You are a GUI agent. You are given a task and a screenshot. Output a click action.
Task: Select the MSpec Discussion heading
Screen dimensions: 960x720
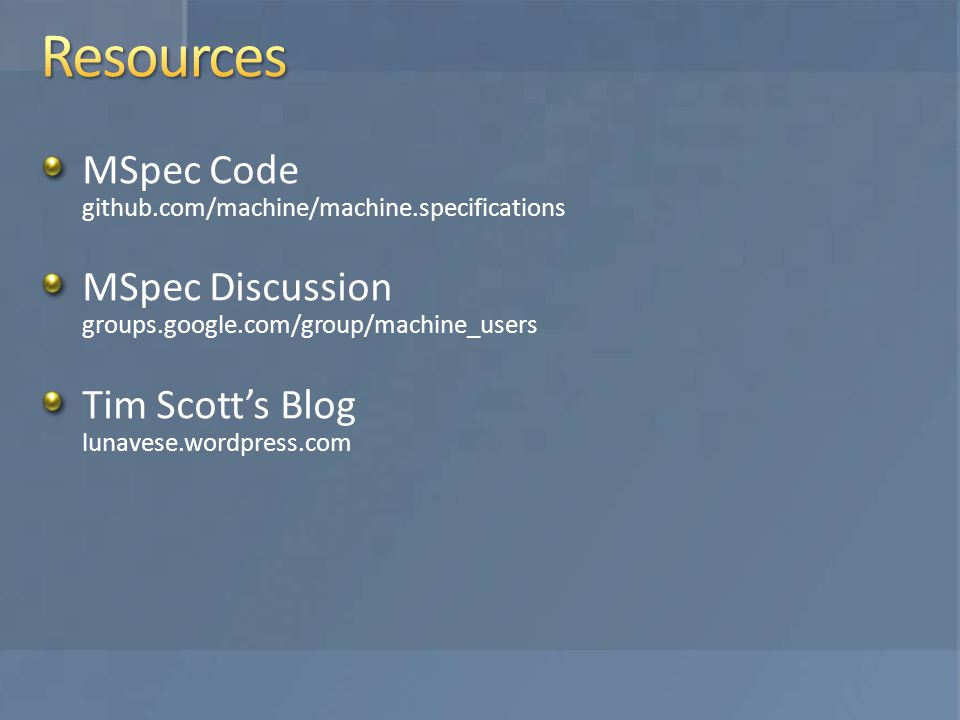point(237,288)
